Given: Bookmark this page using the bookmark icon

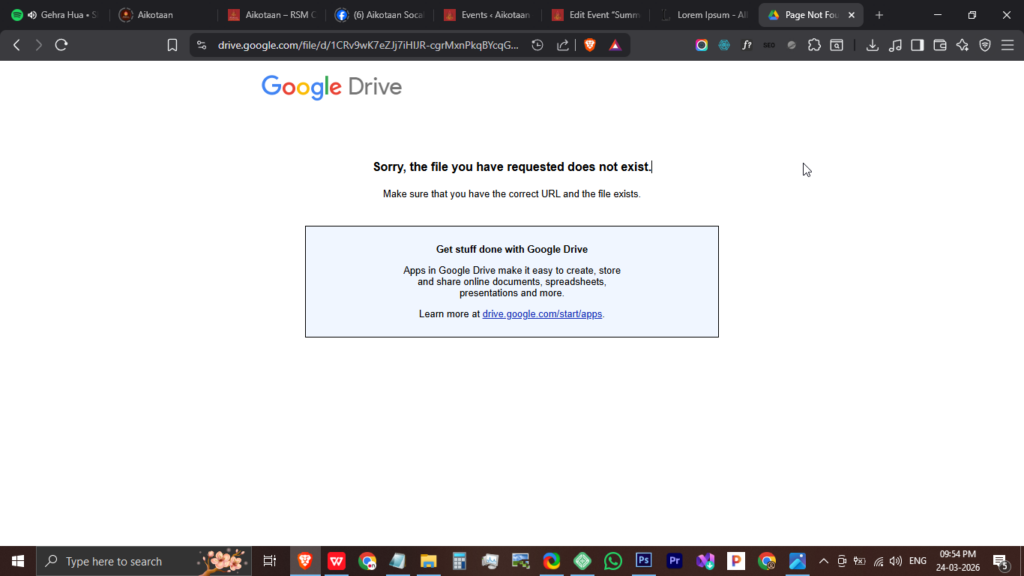Looking at the screenshot, I should pyautogui.click(x=172, y=45).
